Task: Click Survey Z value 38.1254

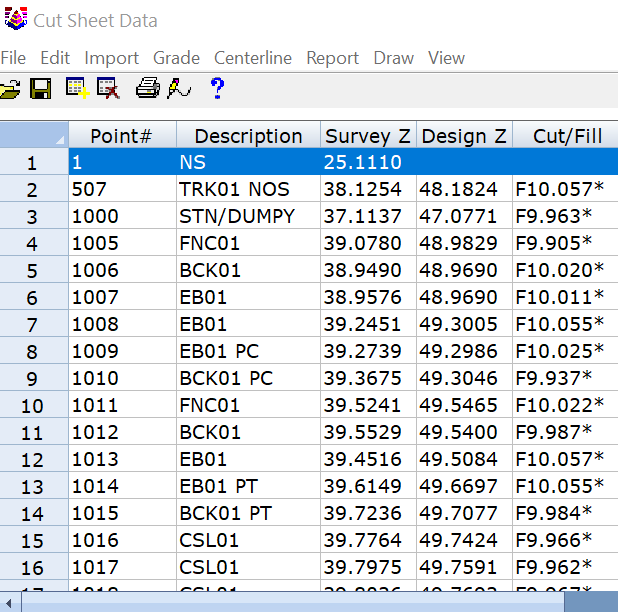Action: tap(369, 189)
